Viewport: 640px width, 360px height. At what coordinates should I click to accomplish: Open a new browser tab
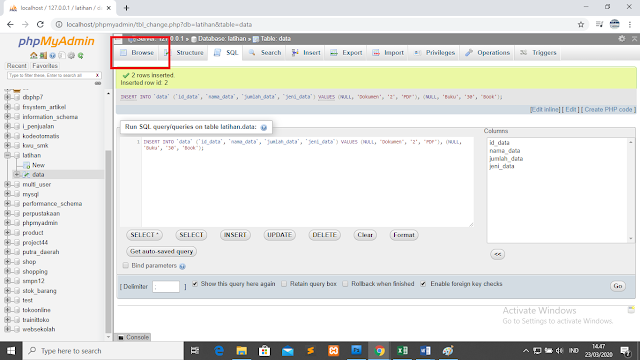(126, 8)
